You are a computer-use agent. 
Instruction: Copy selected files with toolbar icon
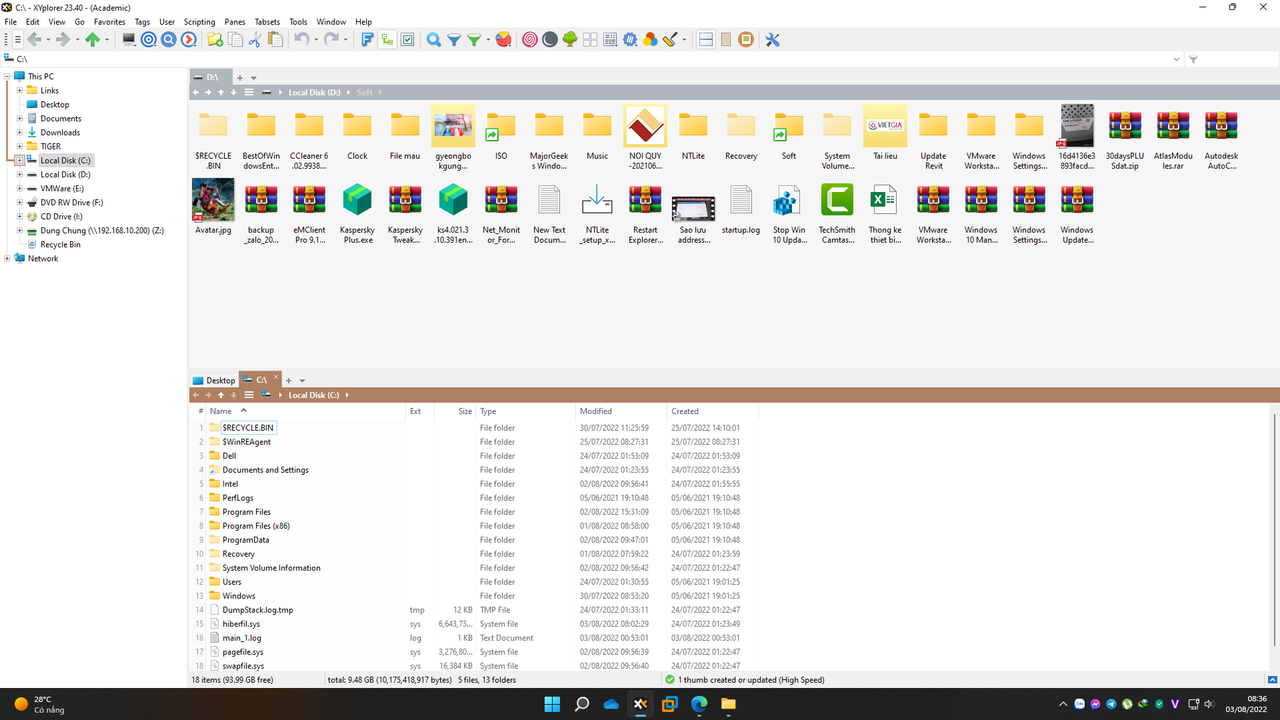[x=236, y=39]
